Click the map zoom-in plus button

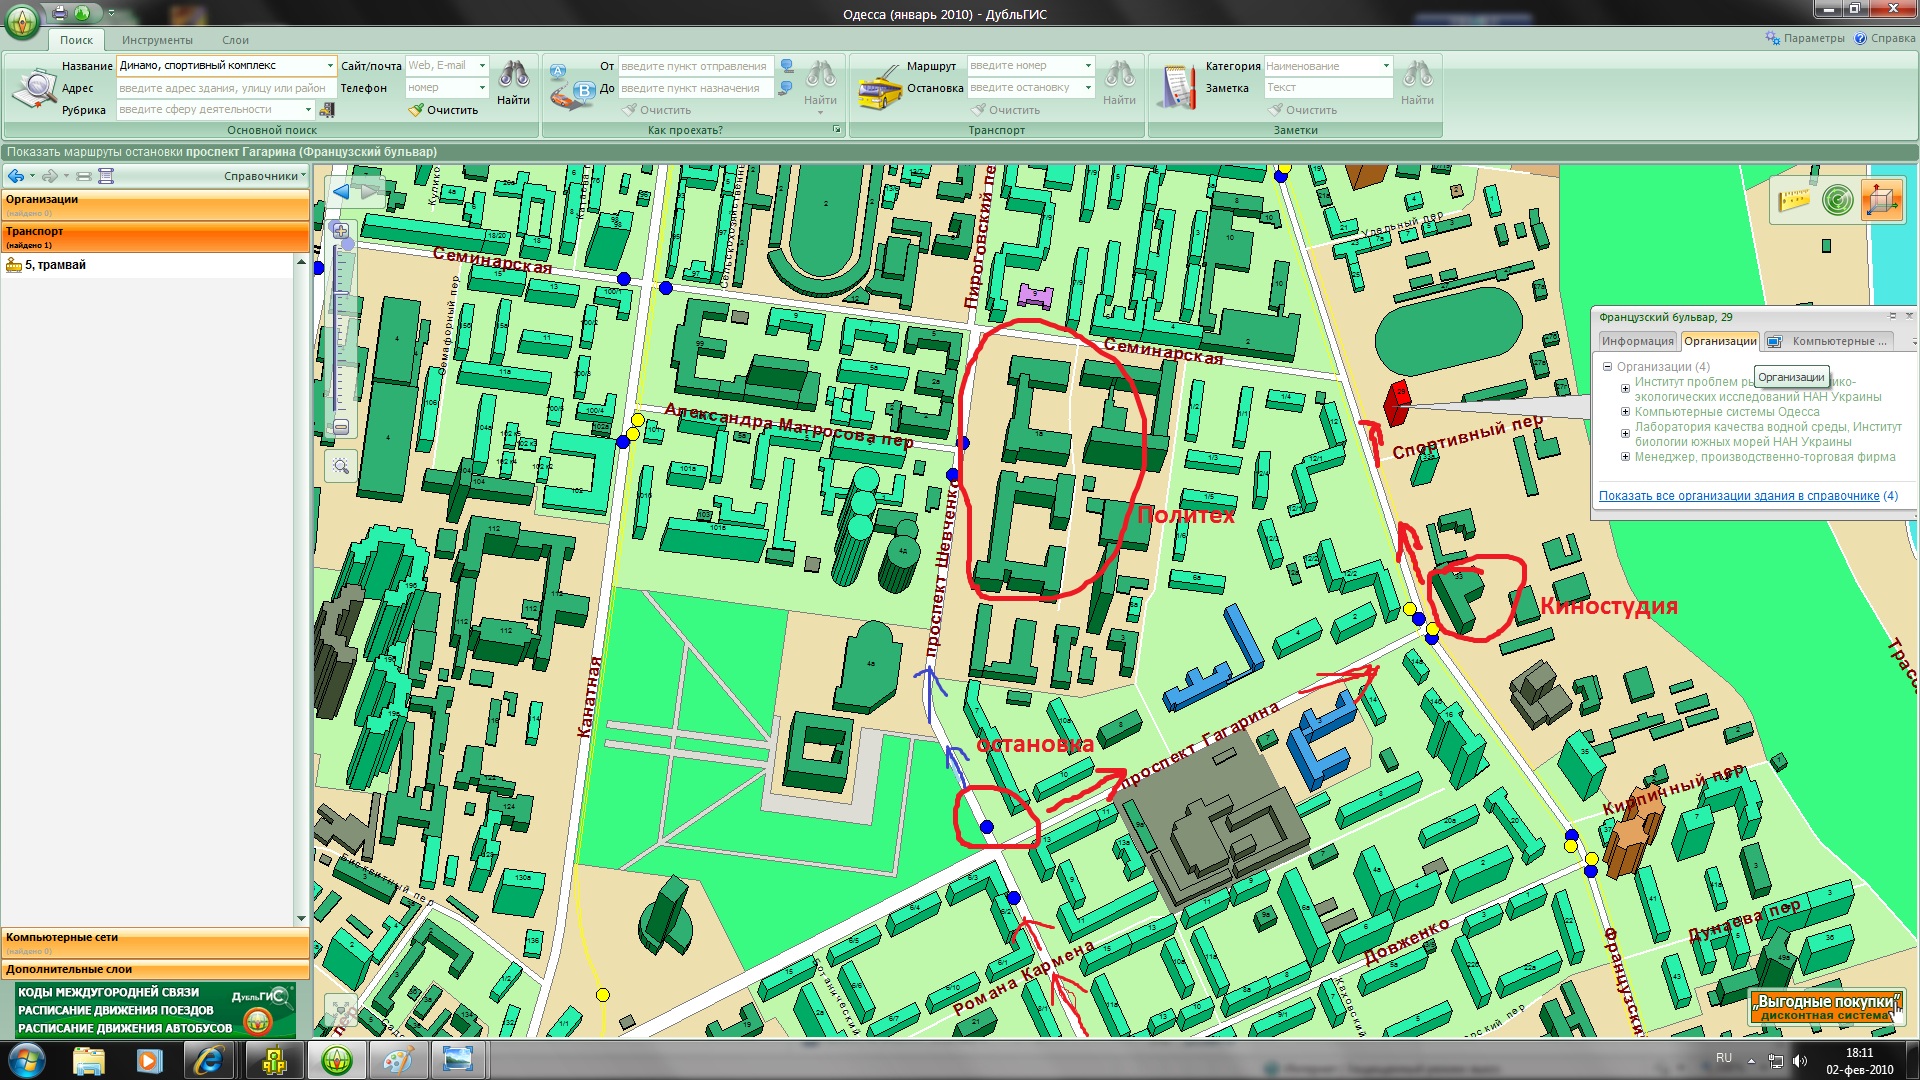click(340, 230)
